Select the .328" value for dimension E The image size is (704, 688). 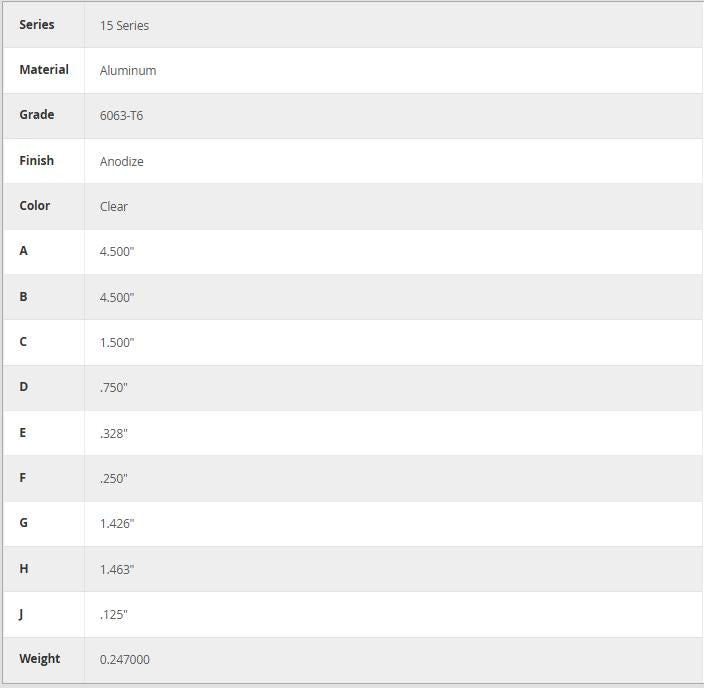[114, 434]
